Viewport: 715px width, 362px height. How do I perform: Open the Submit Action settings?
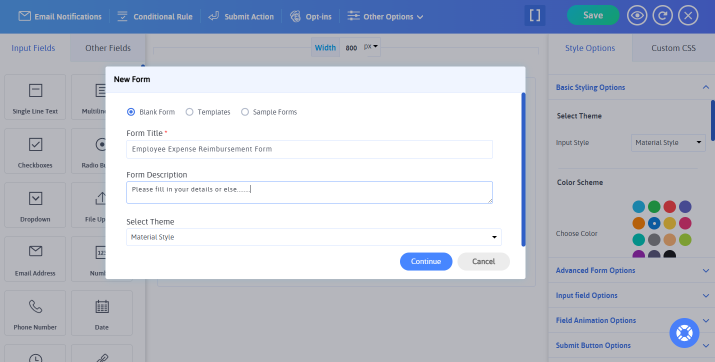(x=241, y=16)
